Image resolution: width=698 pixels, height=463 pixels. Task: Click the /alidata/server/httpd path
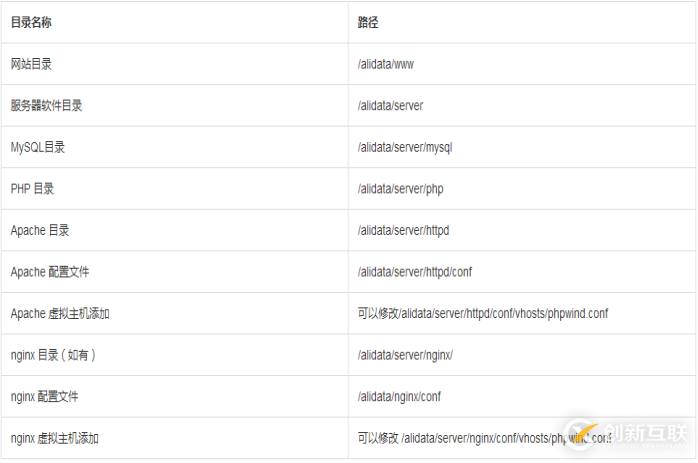(x=403, y=230)
